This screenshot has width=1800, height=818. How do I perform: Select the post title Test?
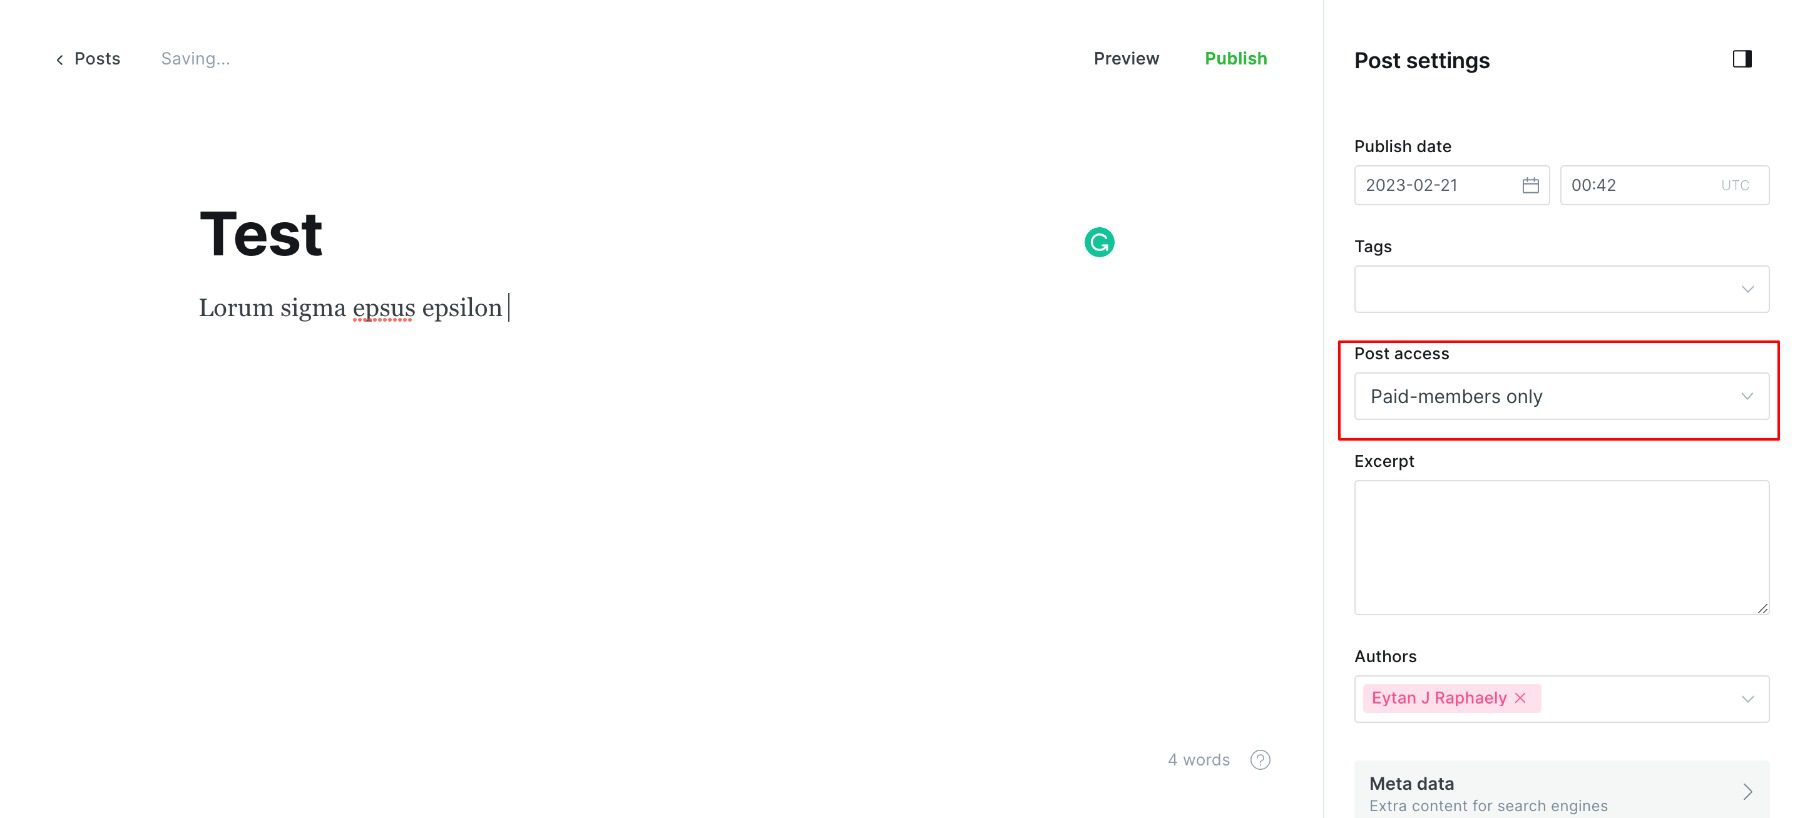[x=260, y=233]
